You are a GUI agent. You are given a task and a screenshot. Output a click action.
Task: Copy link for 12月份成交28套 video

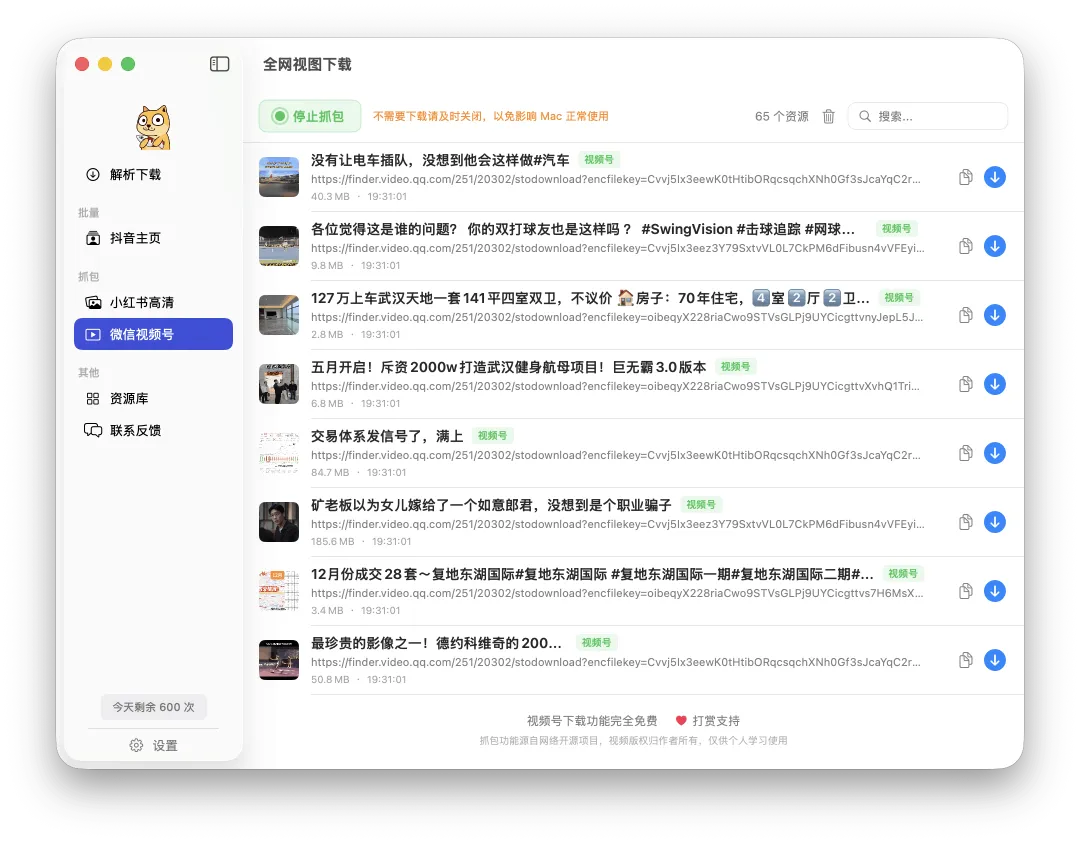coord(966,591)
